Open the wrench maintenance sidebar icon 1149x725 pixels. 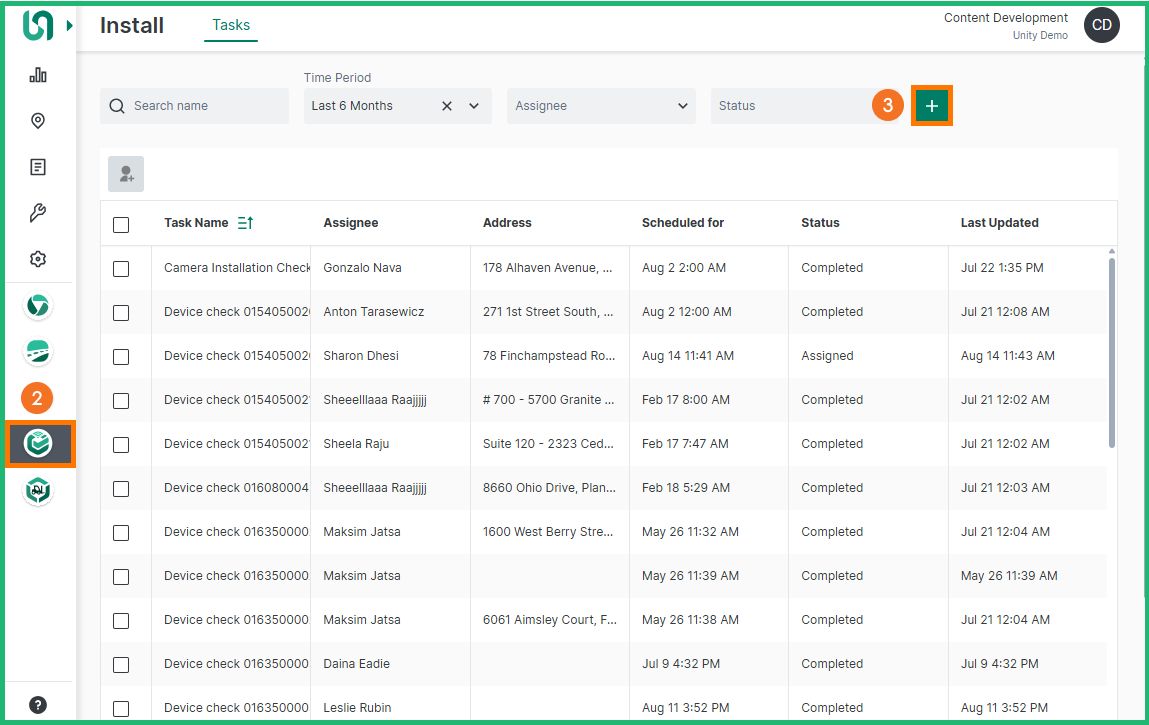[38, 213]
